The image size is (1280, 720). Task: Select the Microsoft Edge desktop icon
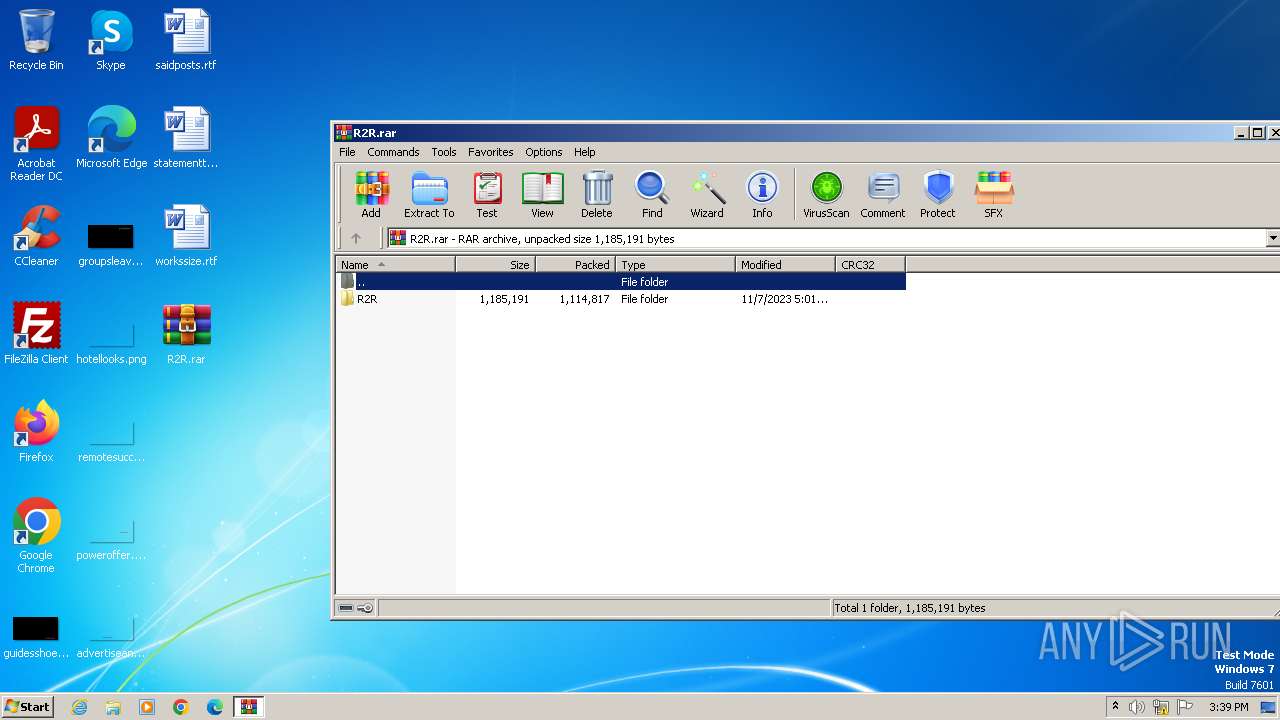[111, 139]
